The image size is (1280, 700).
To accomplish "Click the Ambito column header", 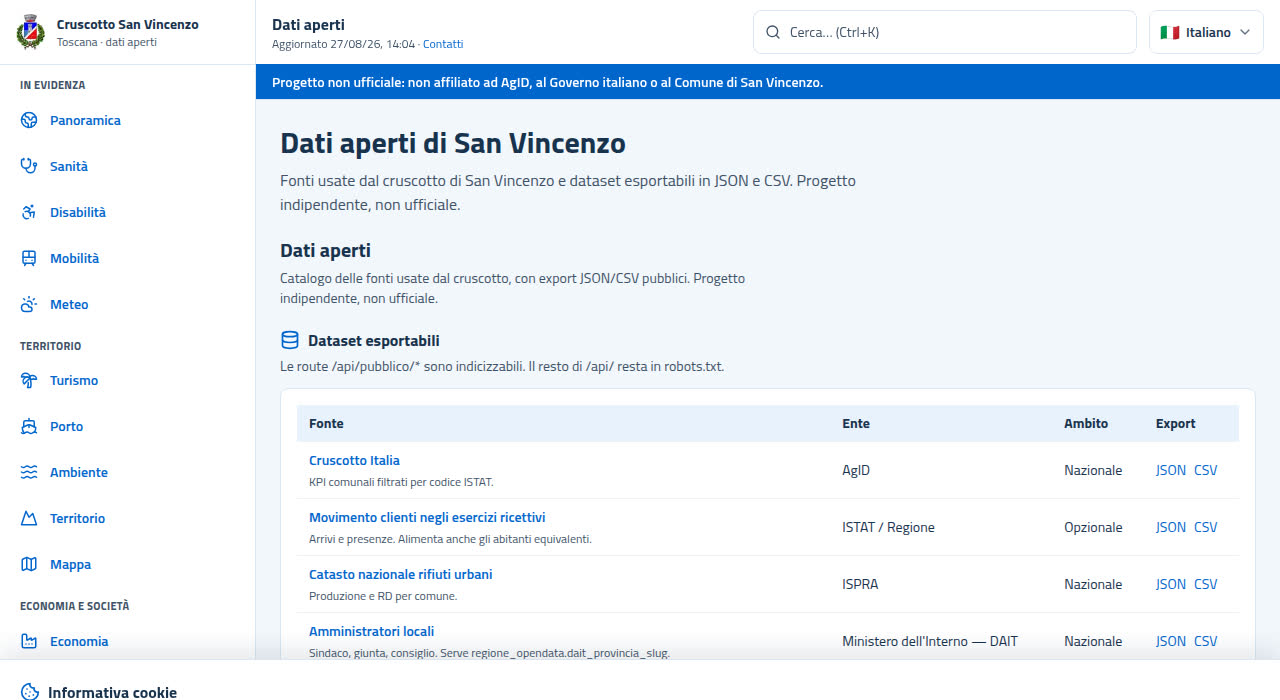I will [x=1086, y=424].
